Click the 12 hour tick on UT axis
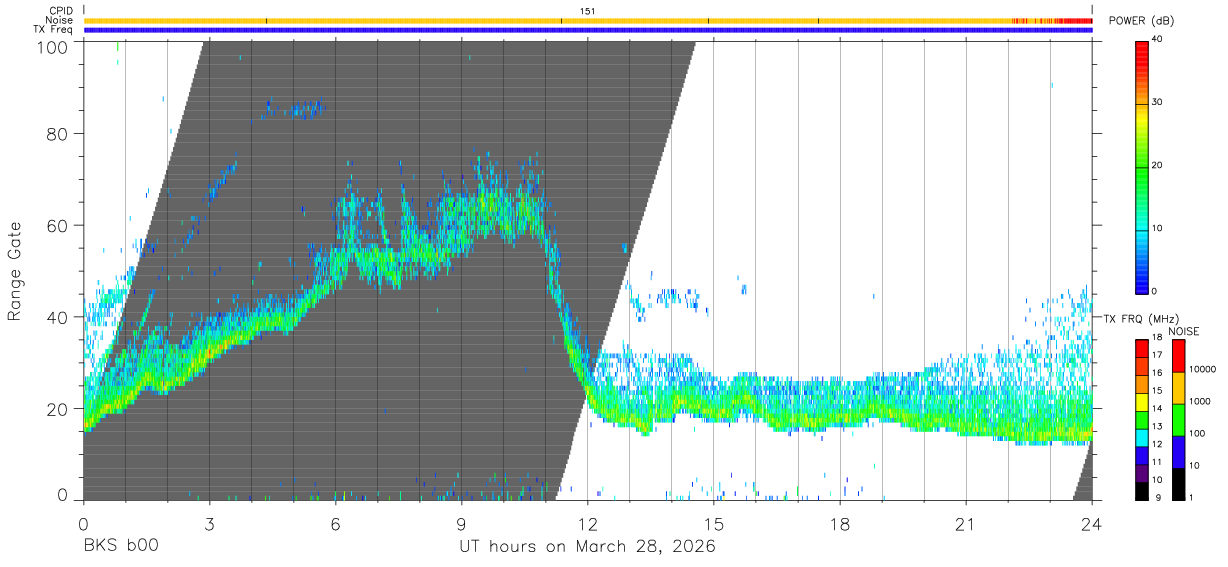 click(587, 523)
